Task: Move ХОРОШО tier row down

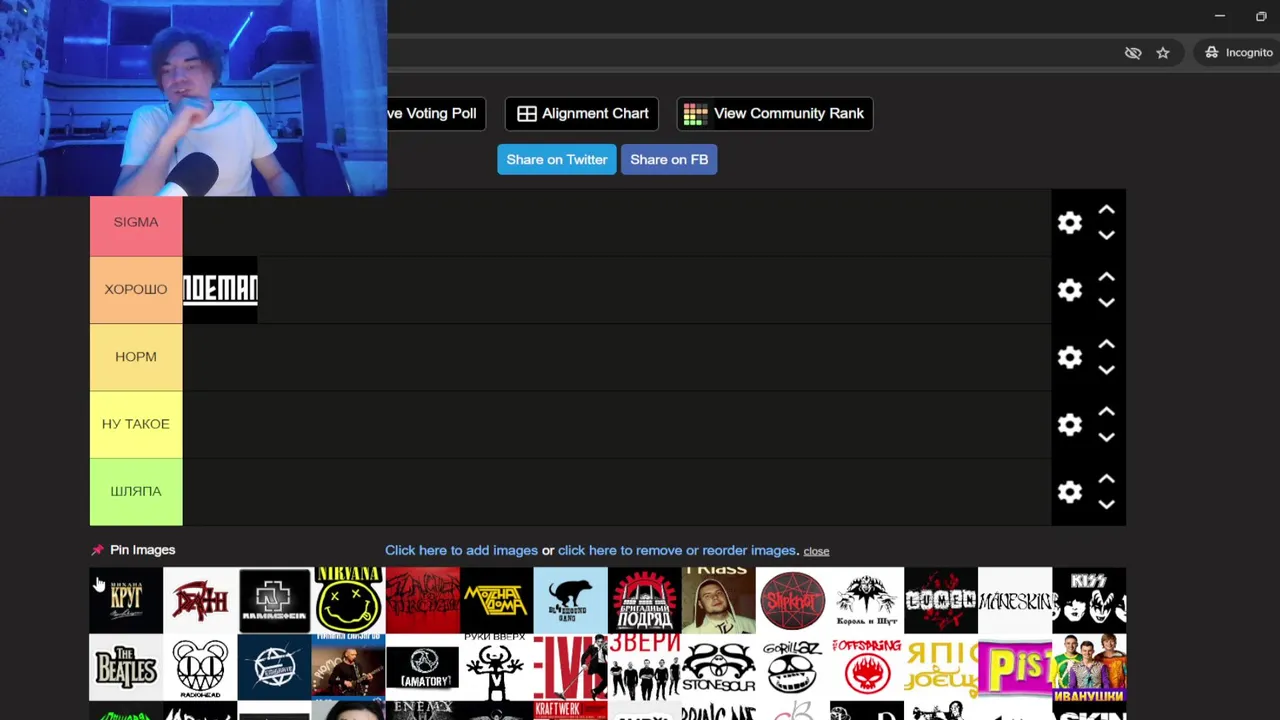Action: click(x=1106, y=302)
